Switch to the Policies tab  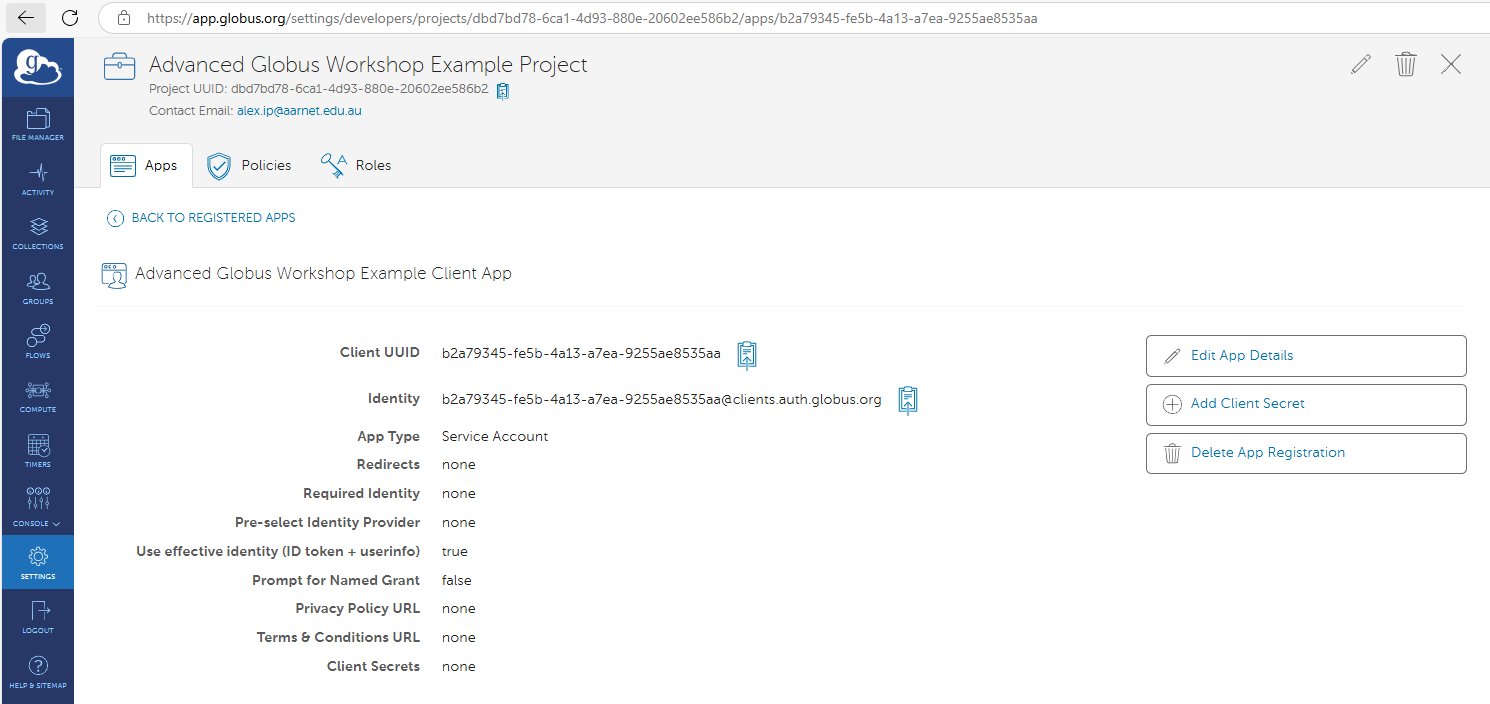coord(249,165)
